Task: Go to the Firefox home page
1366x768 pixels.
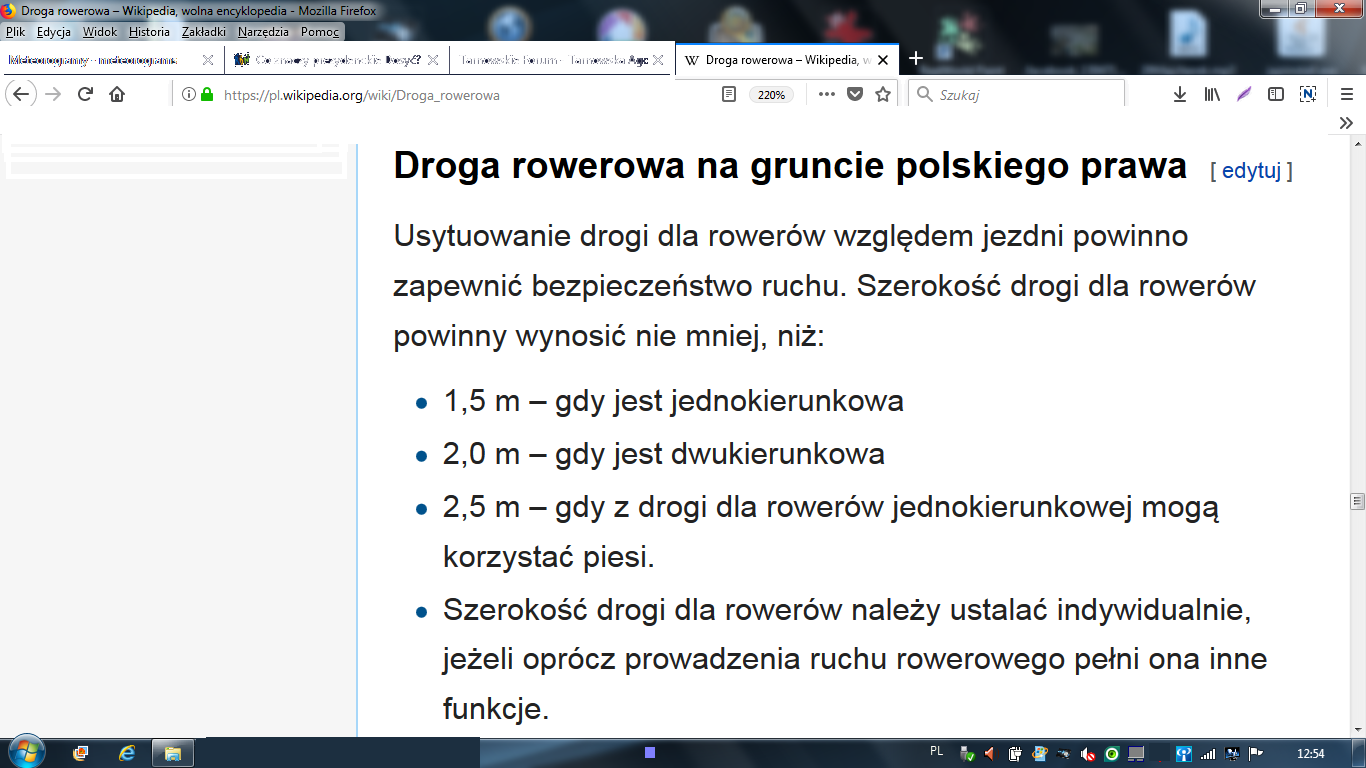Action: [117, 94]
